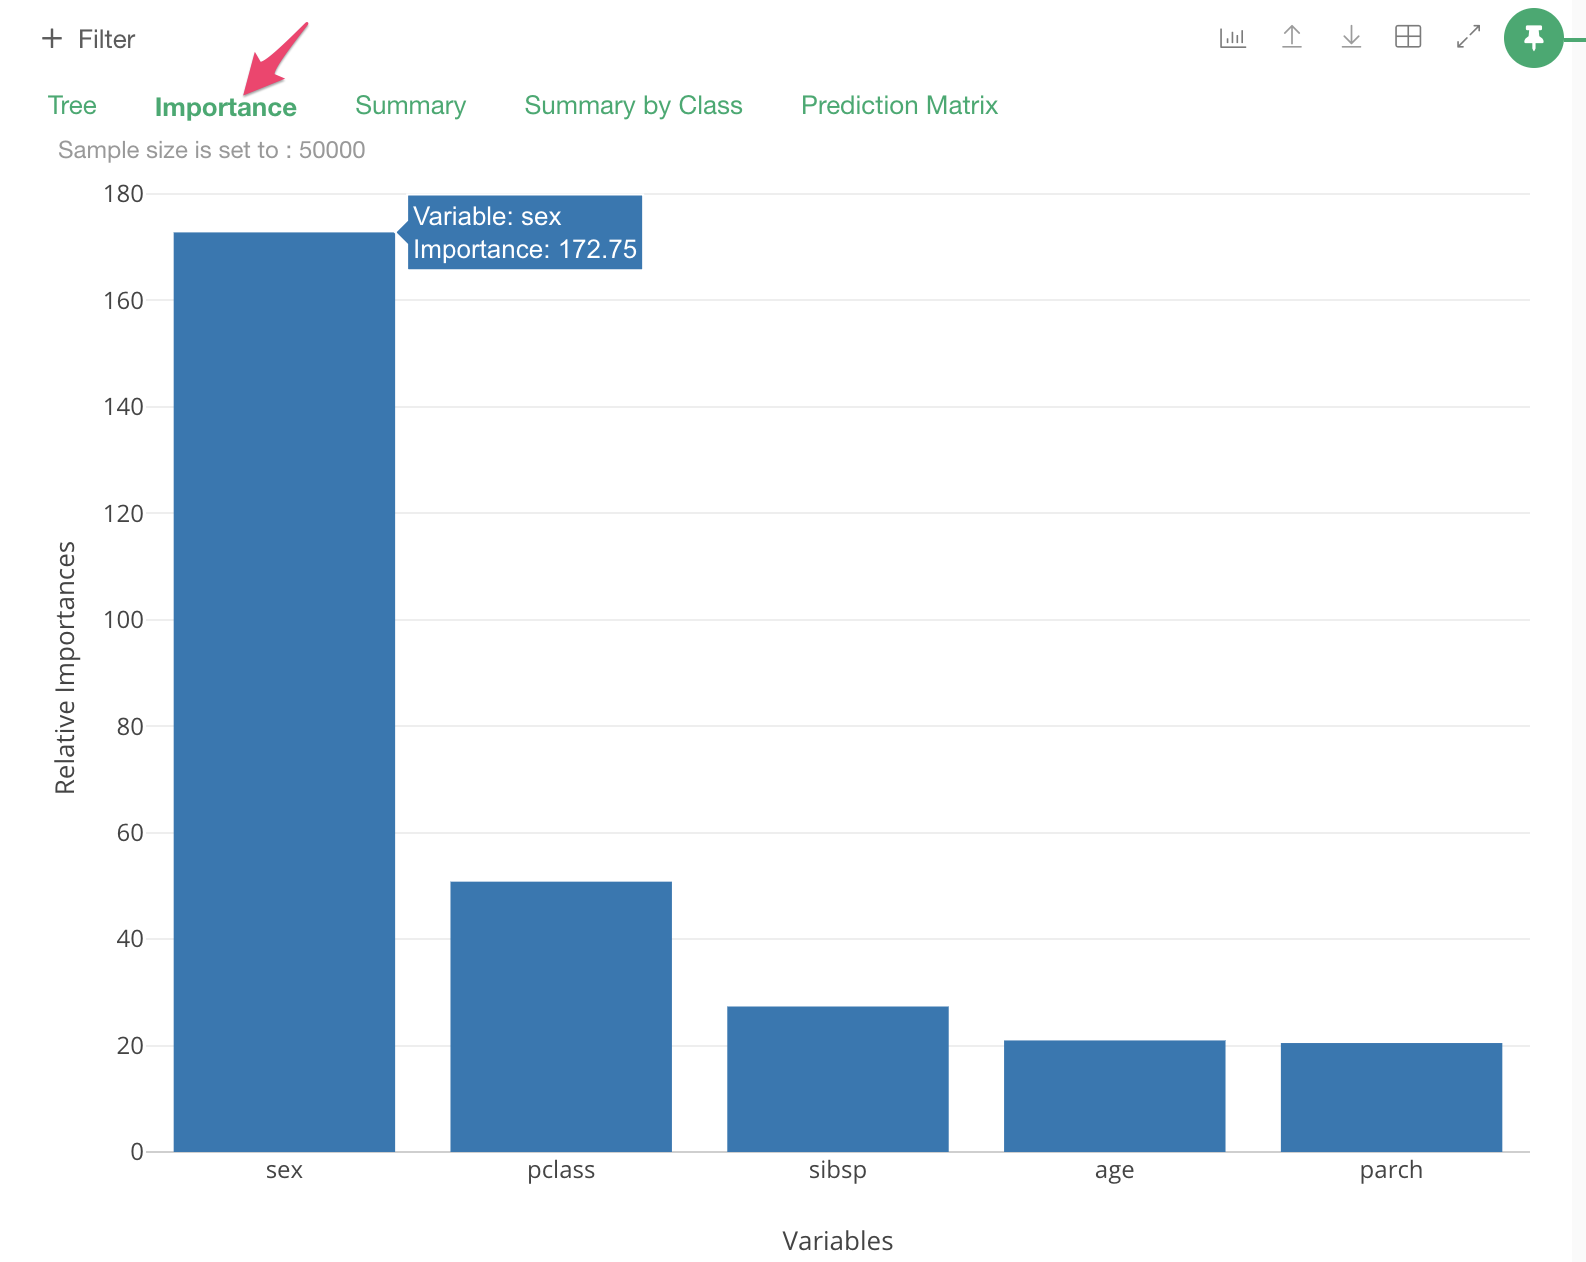Screen dimensions: 1586x1262
Task: Toggle the green pin button
Action: point(1533,39)
